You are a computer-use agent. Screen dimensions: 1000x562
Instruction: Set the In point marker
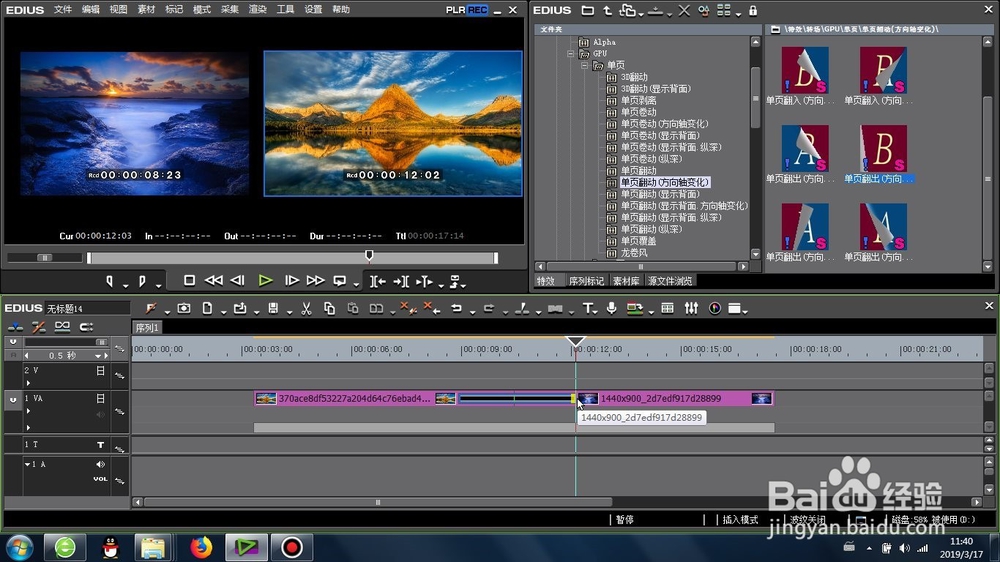pos(110,281)
